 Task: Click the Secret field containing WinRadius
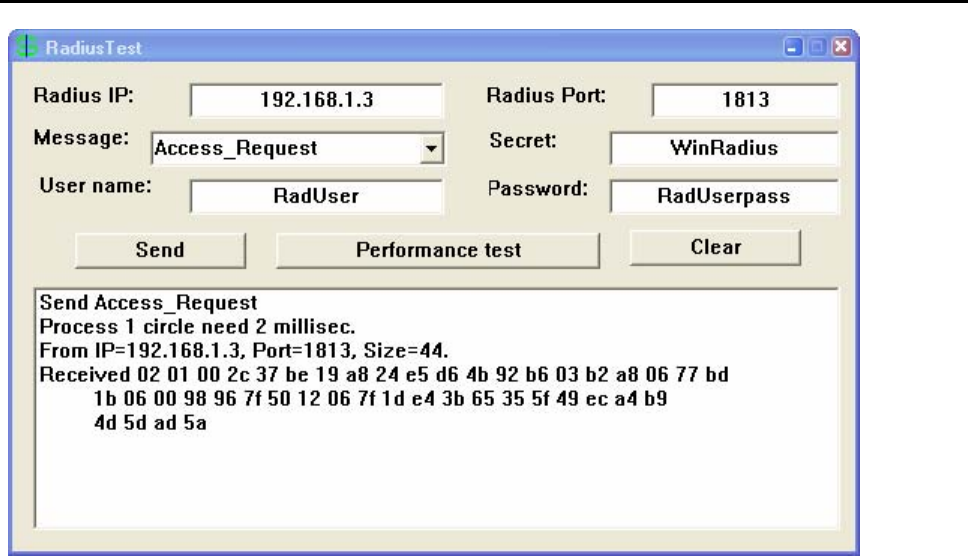tap(724, 148)
